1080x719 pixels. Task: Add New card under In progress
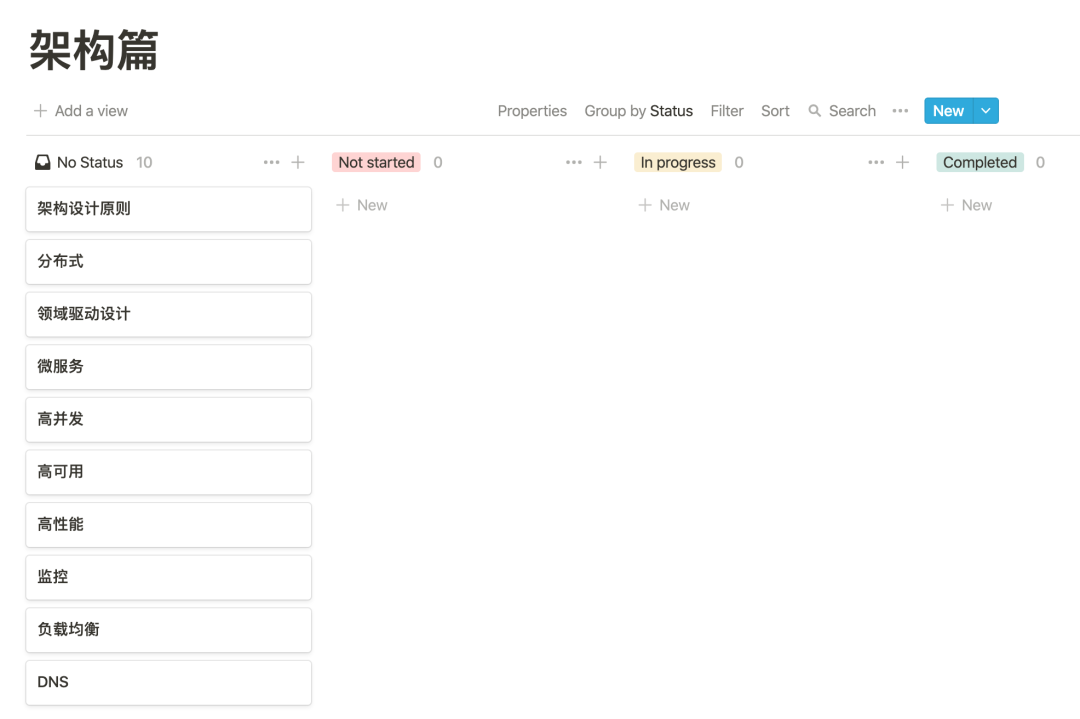(664, 205)
